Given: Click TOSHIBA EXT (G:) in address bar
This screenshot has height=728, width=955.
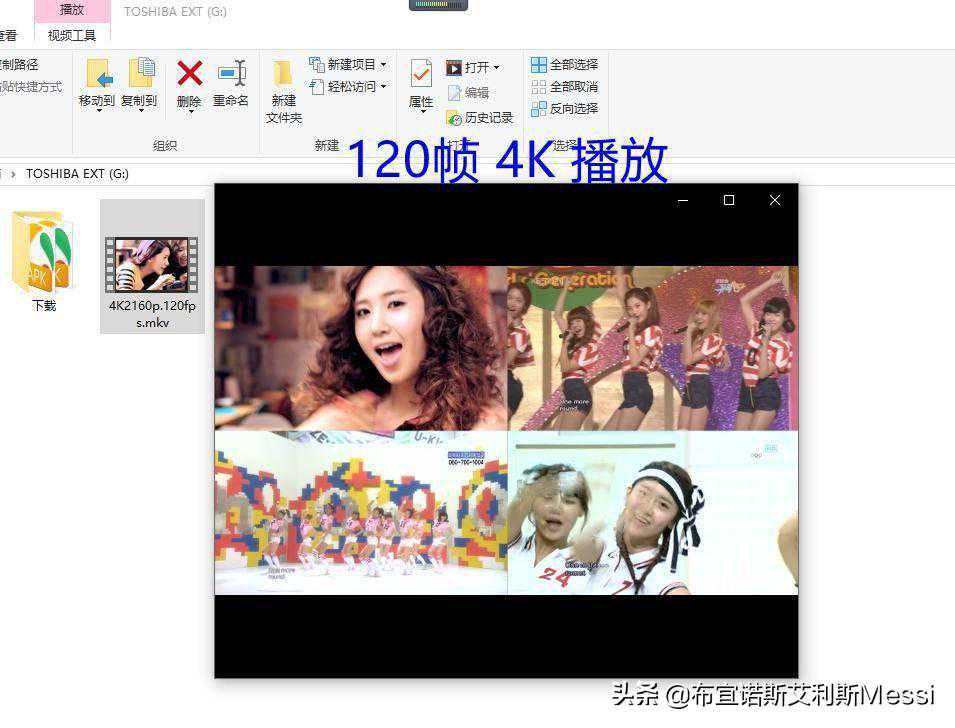Looking at the screenshot, I should [x=77, y=174].
